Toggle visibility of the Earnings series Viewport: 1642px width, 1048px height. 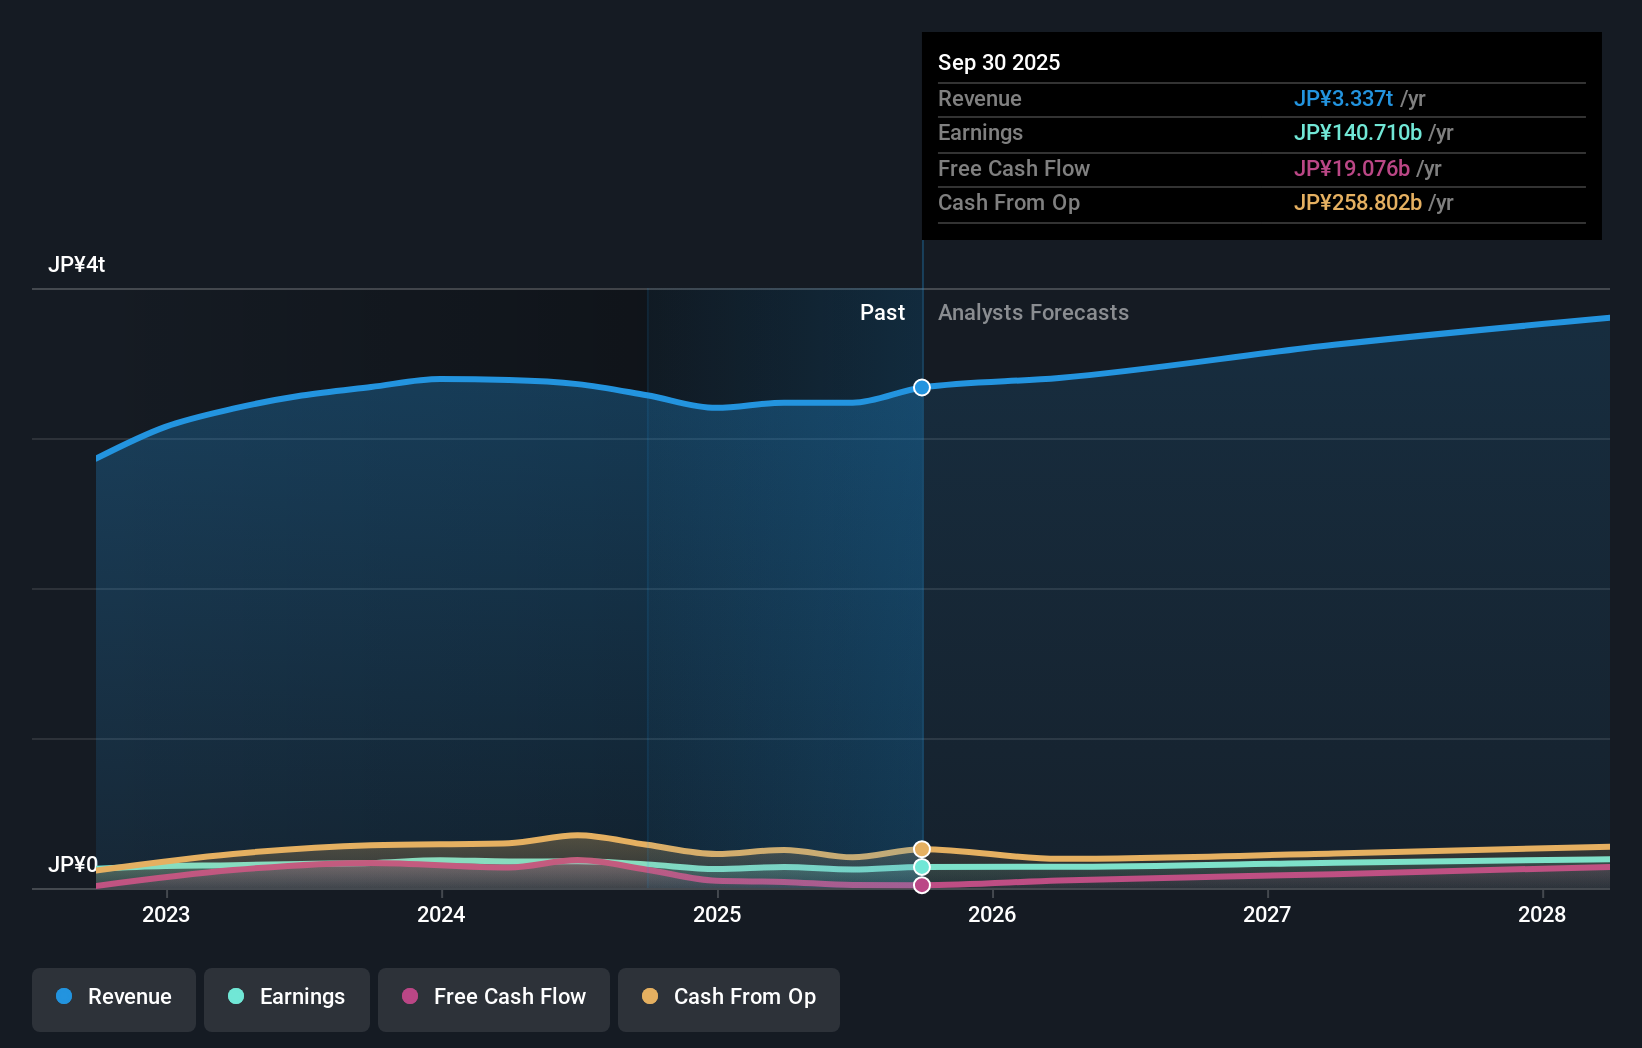[x=286, y=997]
